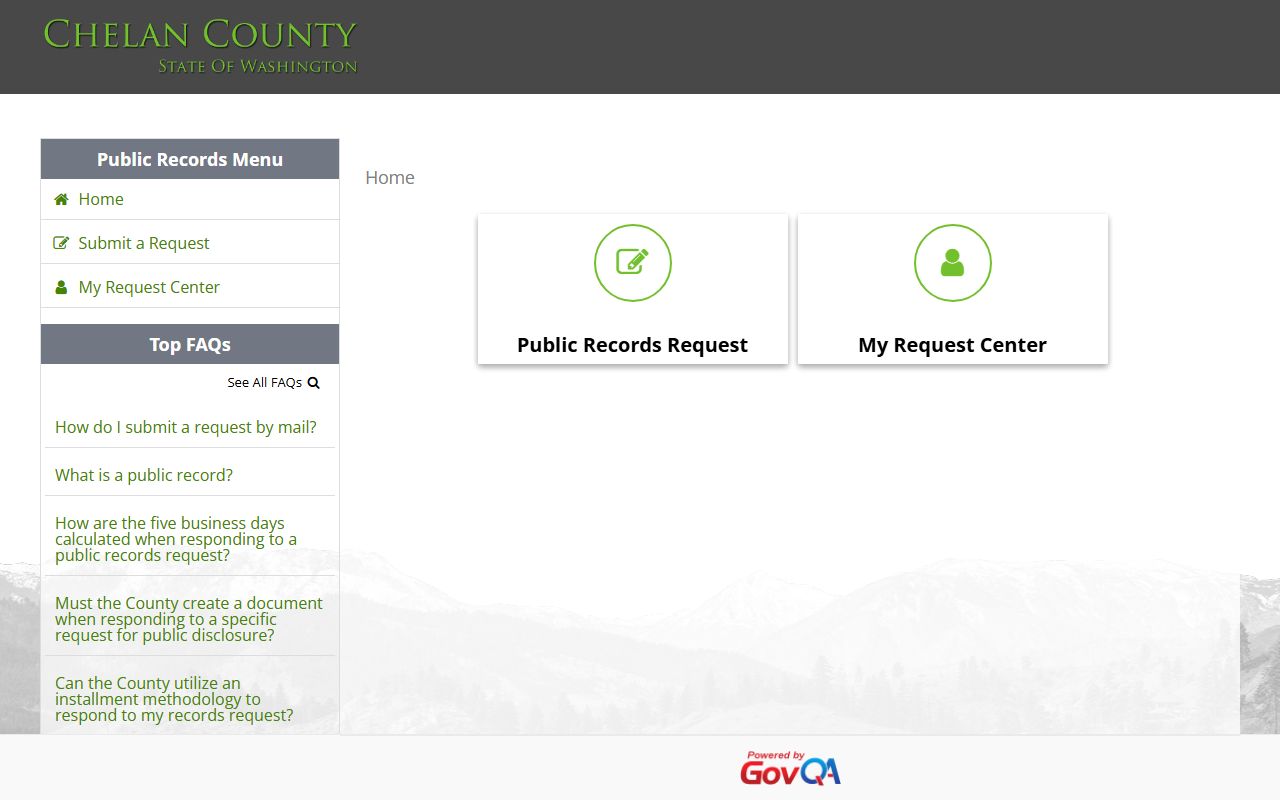Open Submit a Request menu entry
This screenshot has height=800, width=1280.
coord(144,243)
